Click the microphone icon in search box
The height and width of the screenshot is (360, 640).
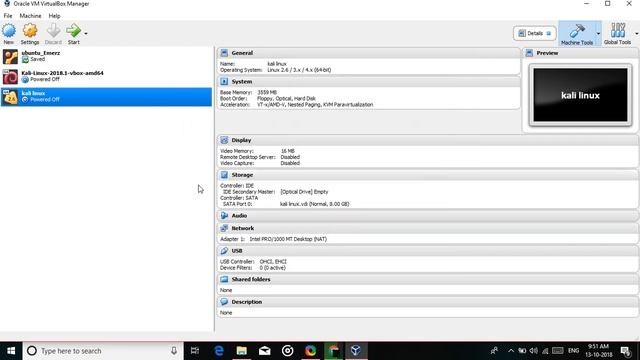click(174, 351)
